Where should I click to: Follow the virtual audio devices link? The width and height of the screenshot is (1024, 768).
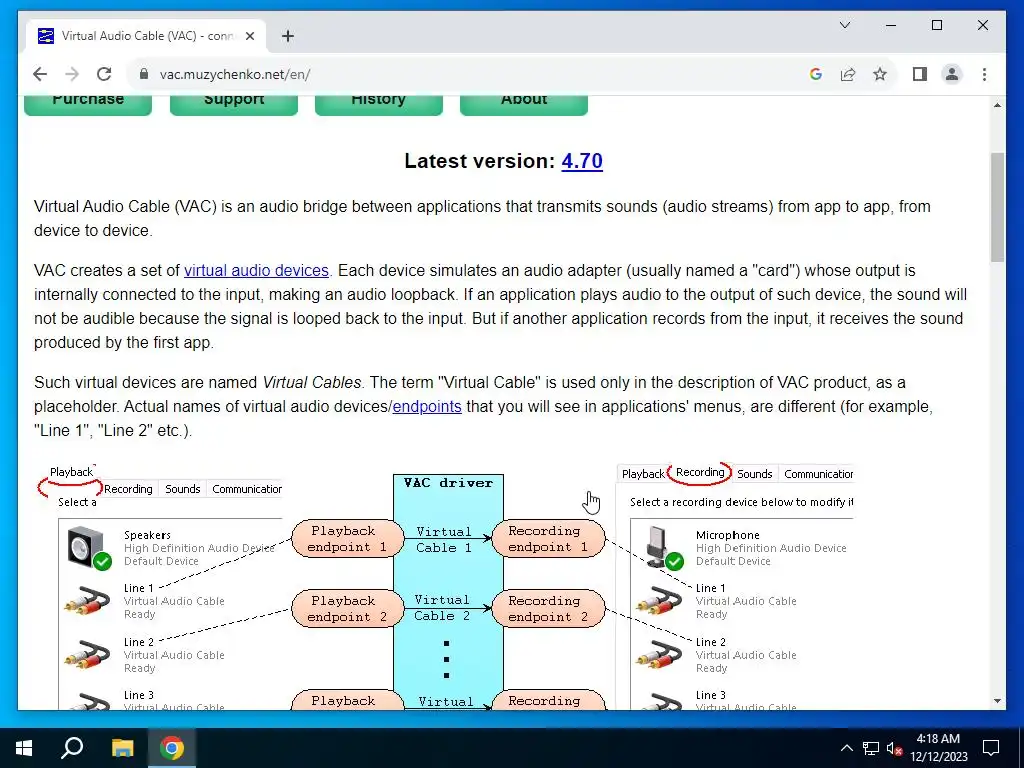point(256,270)
